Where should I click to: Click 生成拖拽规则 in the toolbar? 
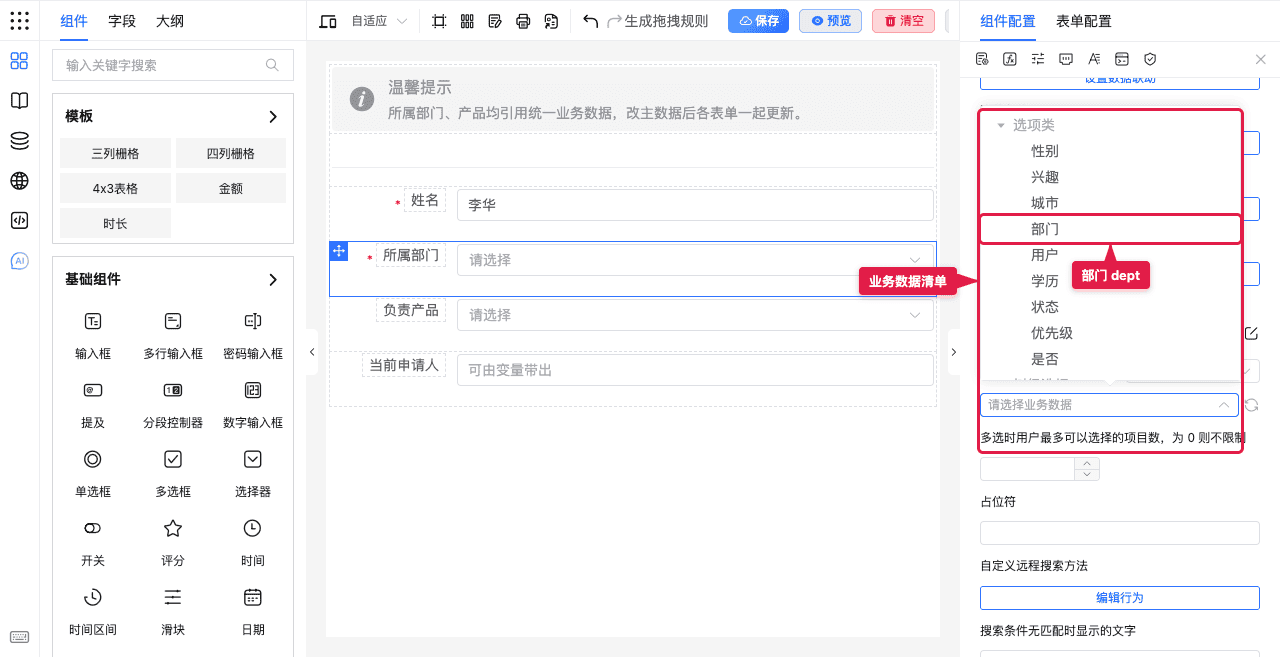pos(666,21)
